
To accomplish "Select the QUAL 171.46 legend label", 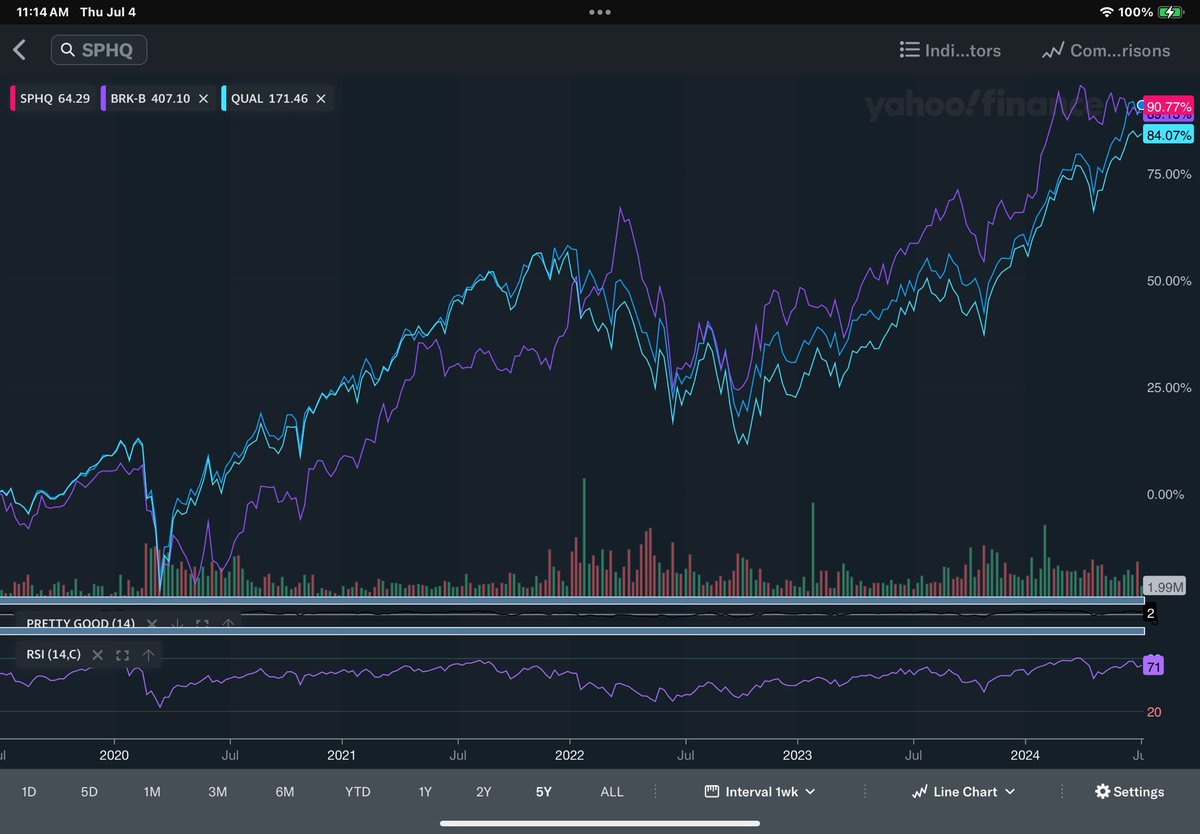I will 268,99.
